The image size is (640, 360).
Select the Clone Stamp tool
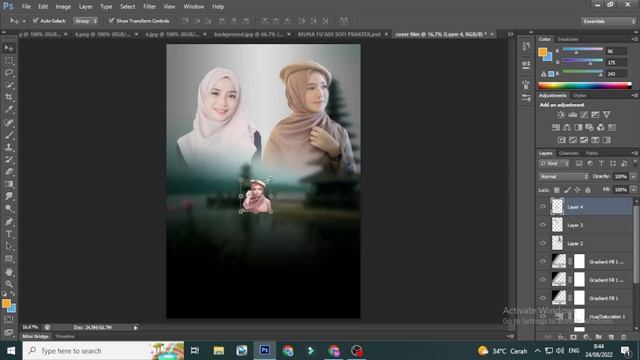click(9, 147)
